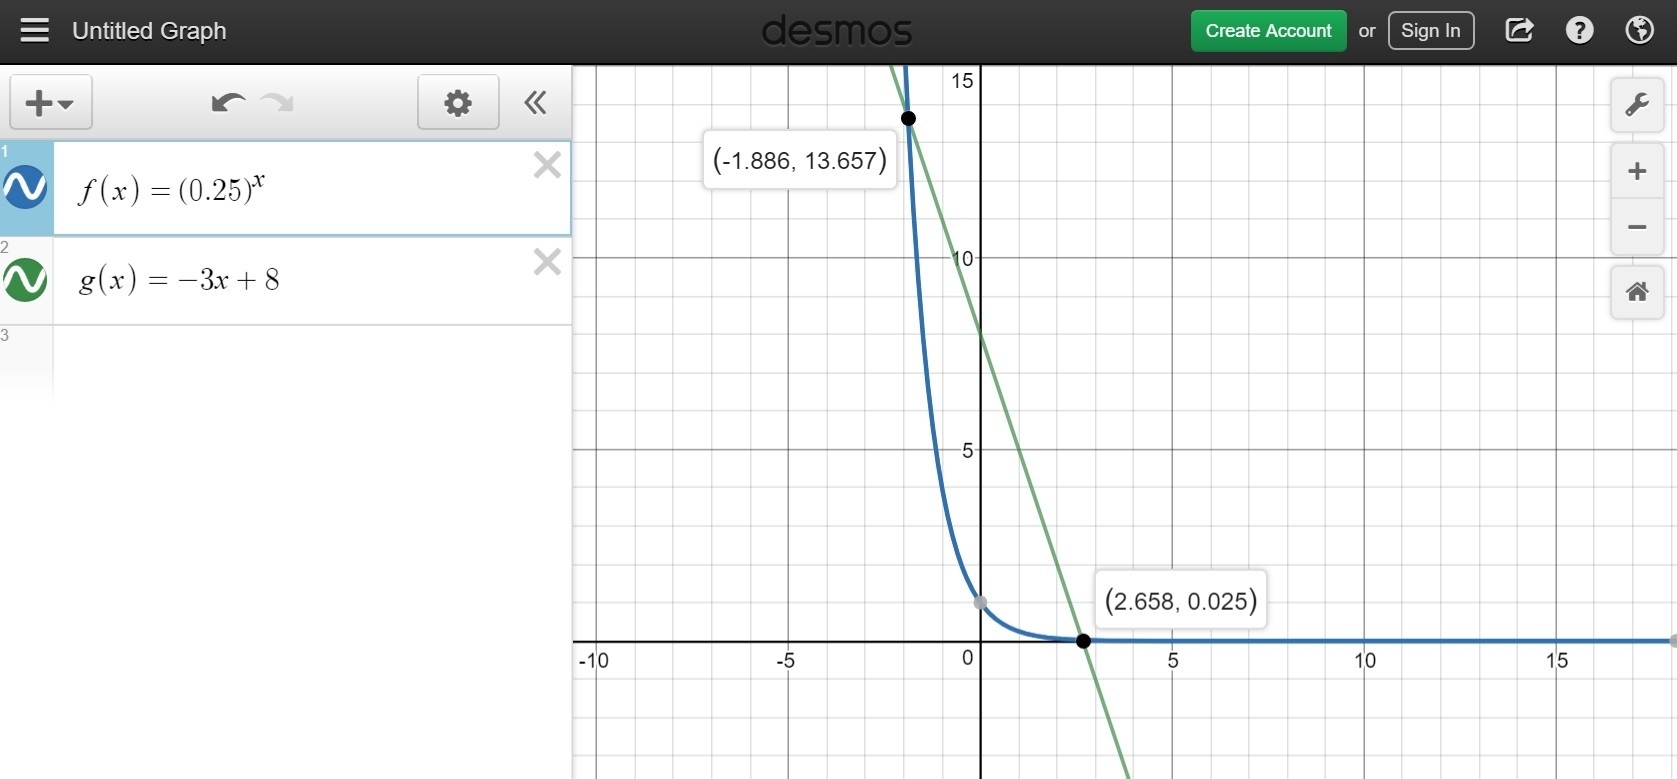Image resolution: width=1677 pixels, height=779 pixels.
Task: Redo the last action
Action: pyautogui.click(x=277, y=102)
